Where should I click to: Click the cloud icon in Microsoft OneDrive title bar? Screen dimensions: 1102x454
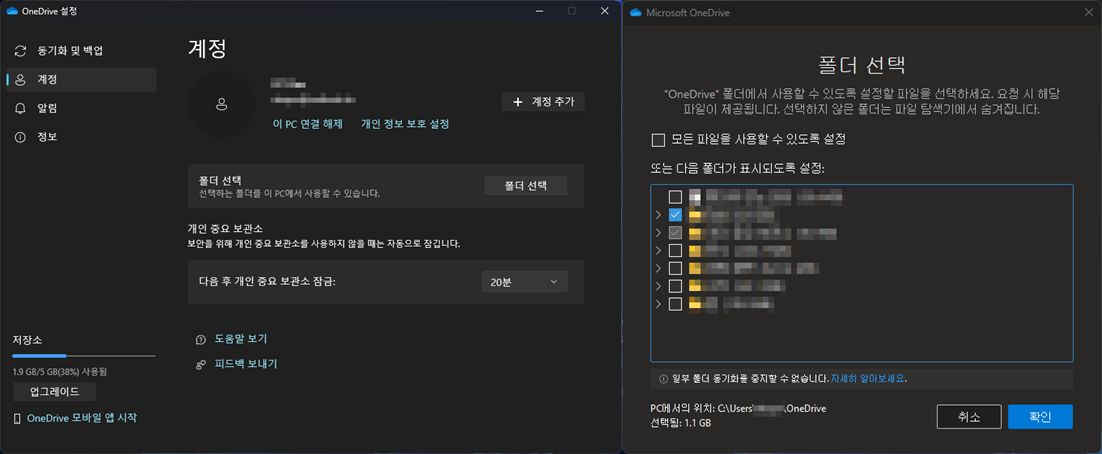(636, 12)
